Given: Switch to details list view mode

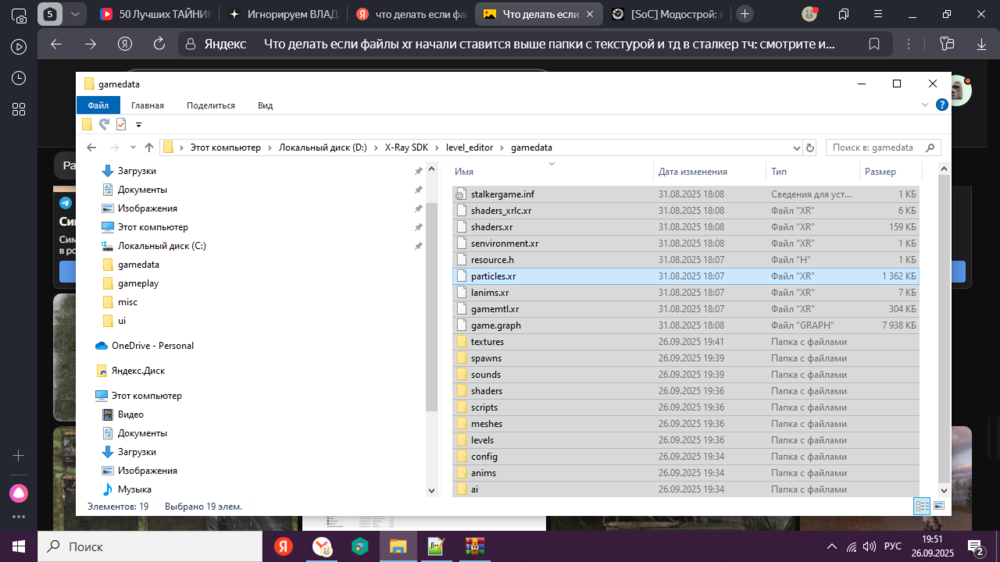Looking at the screenshot, I should pos(922,506).
